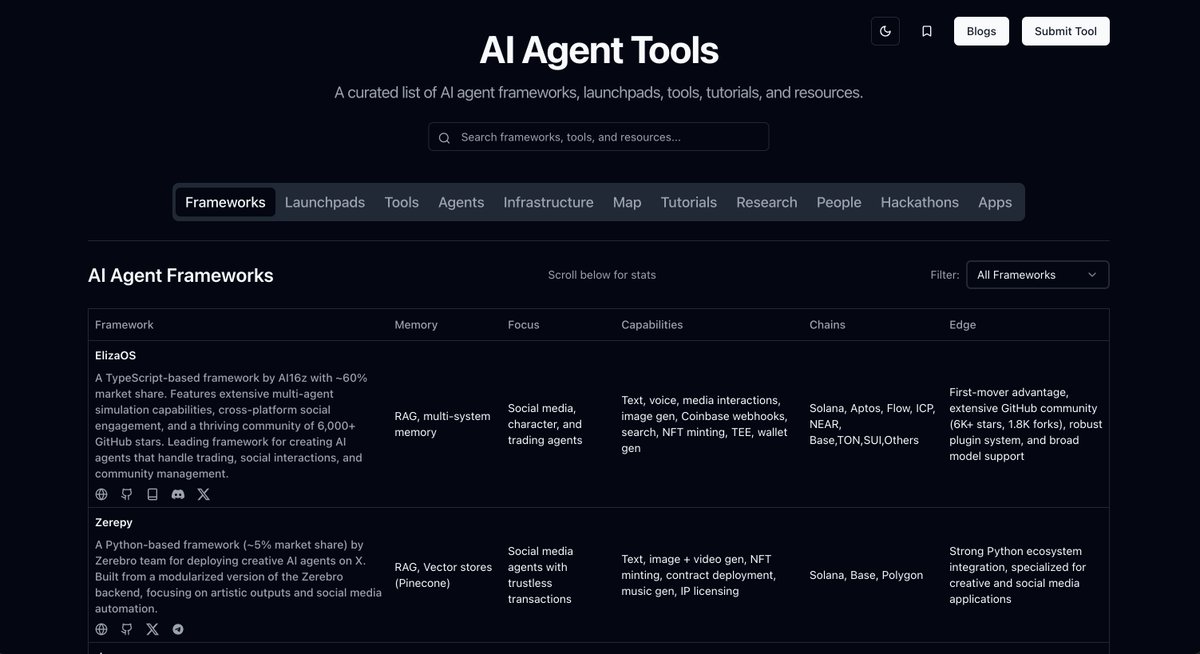Open Zerepy website globe icon
This screenshot has height=654, width=1200.
(101, 629)
